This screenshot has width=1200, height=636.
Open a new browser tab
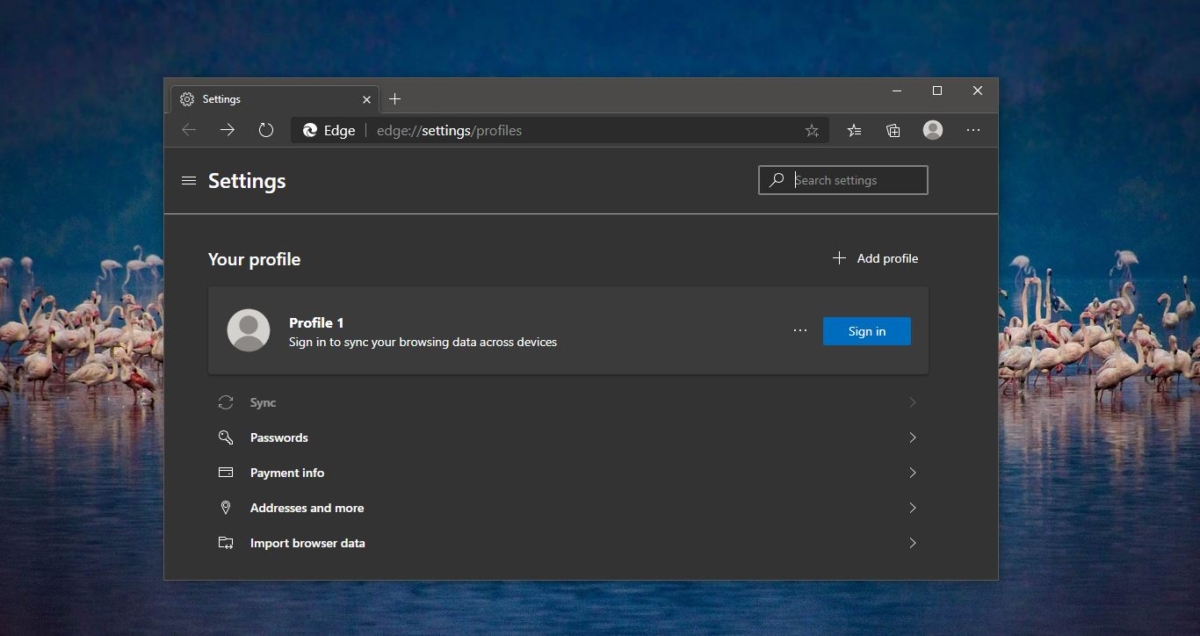pyautogui.click(x=394, y=99)
